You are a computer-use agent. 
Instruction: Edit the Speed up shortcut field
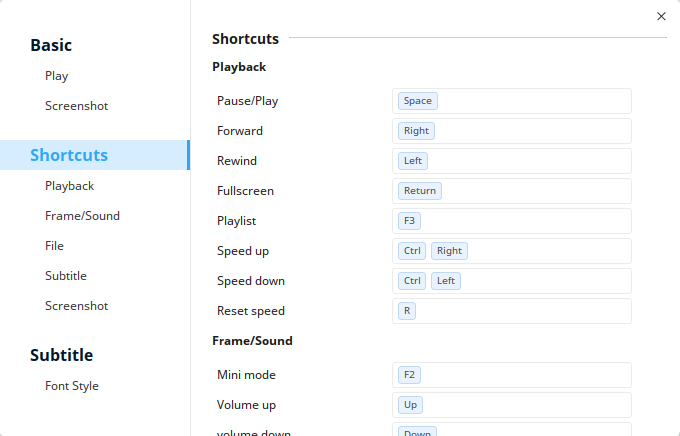pyautogui.click(x=511, y=251)
